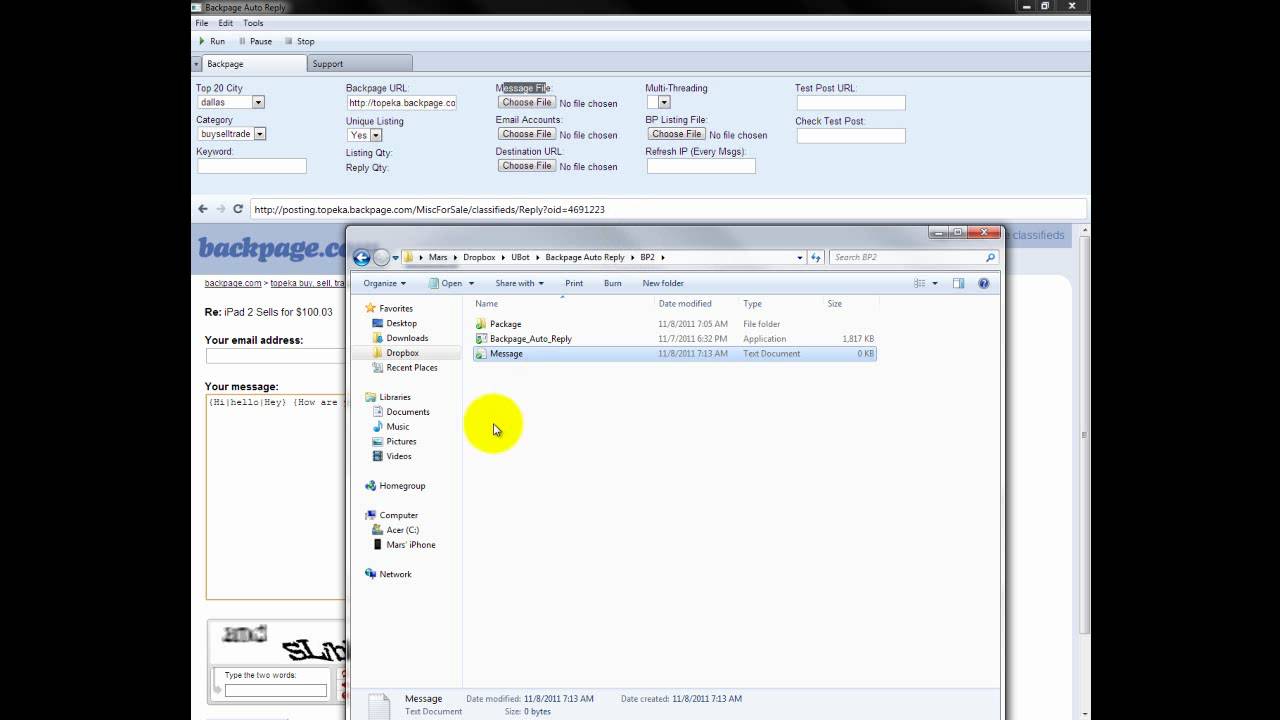
Task: Open the Organize dropdown menu
Action: coord(385,283)
